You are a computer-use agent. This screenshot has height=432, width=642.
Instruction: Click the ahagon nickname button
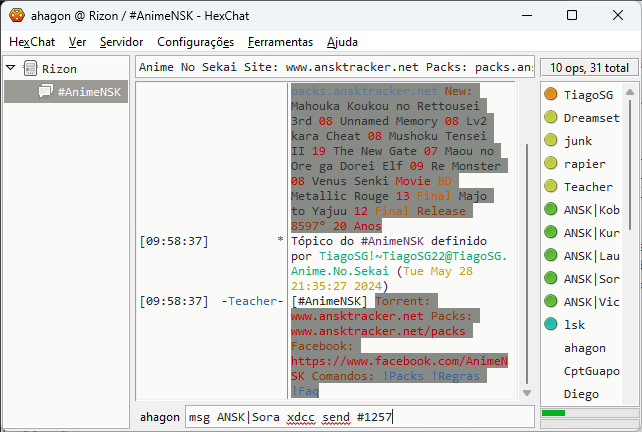159,416
